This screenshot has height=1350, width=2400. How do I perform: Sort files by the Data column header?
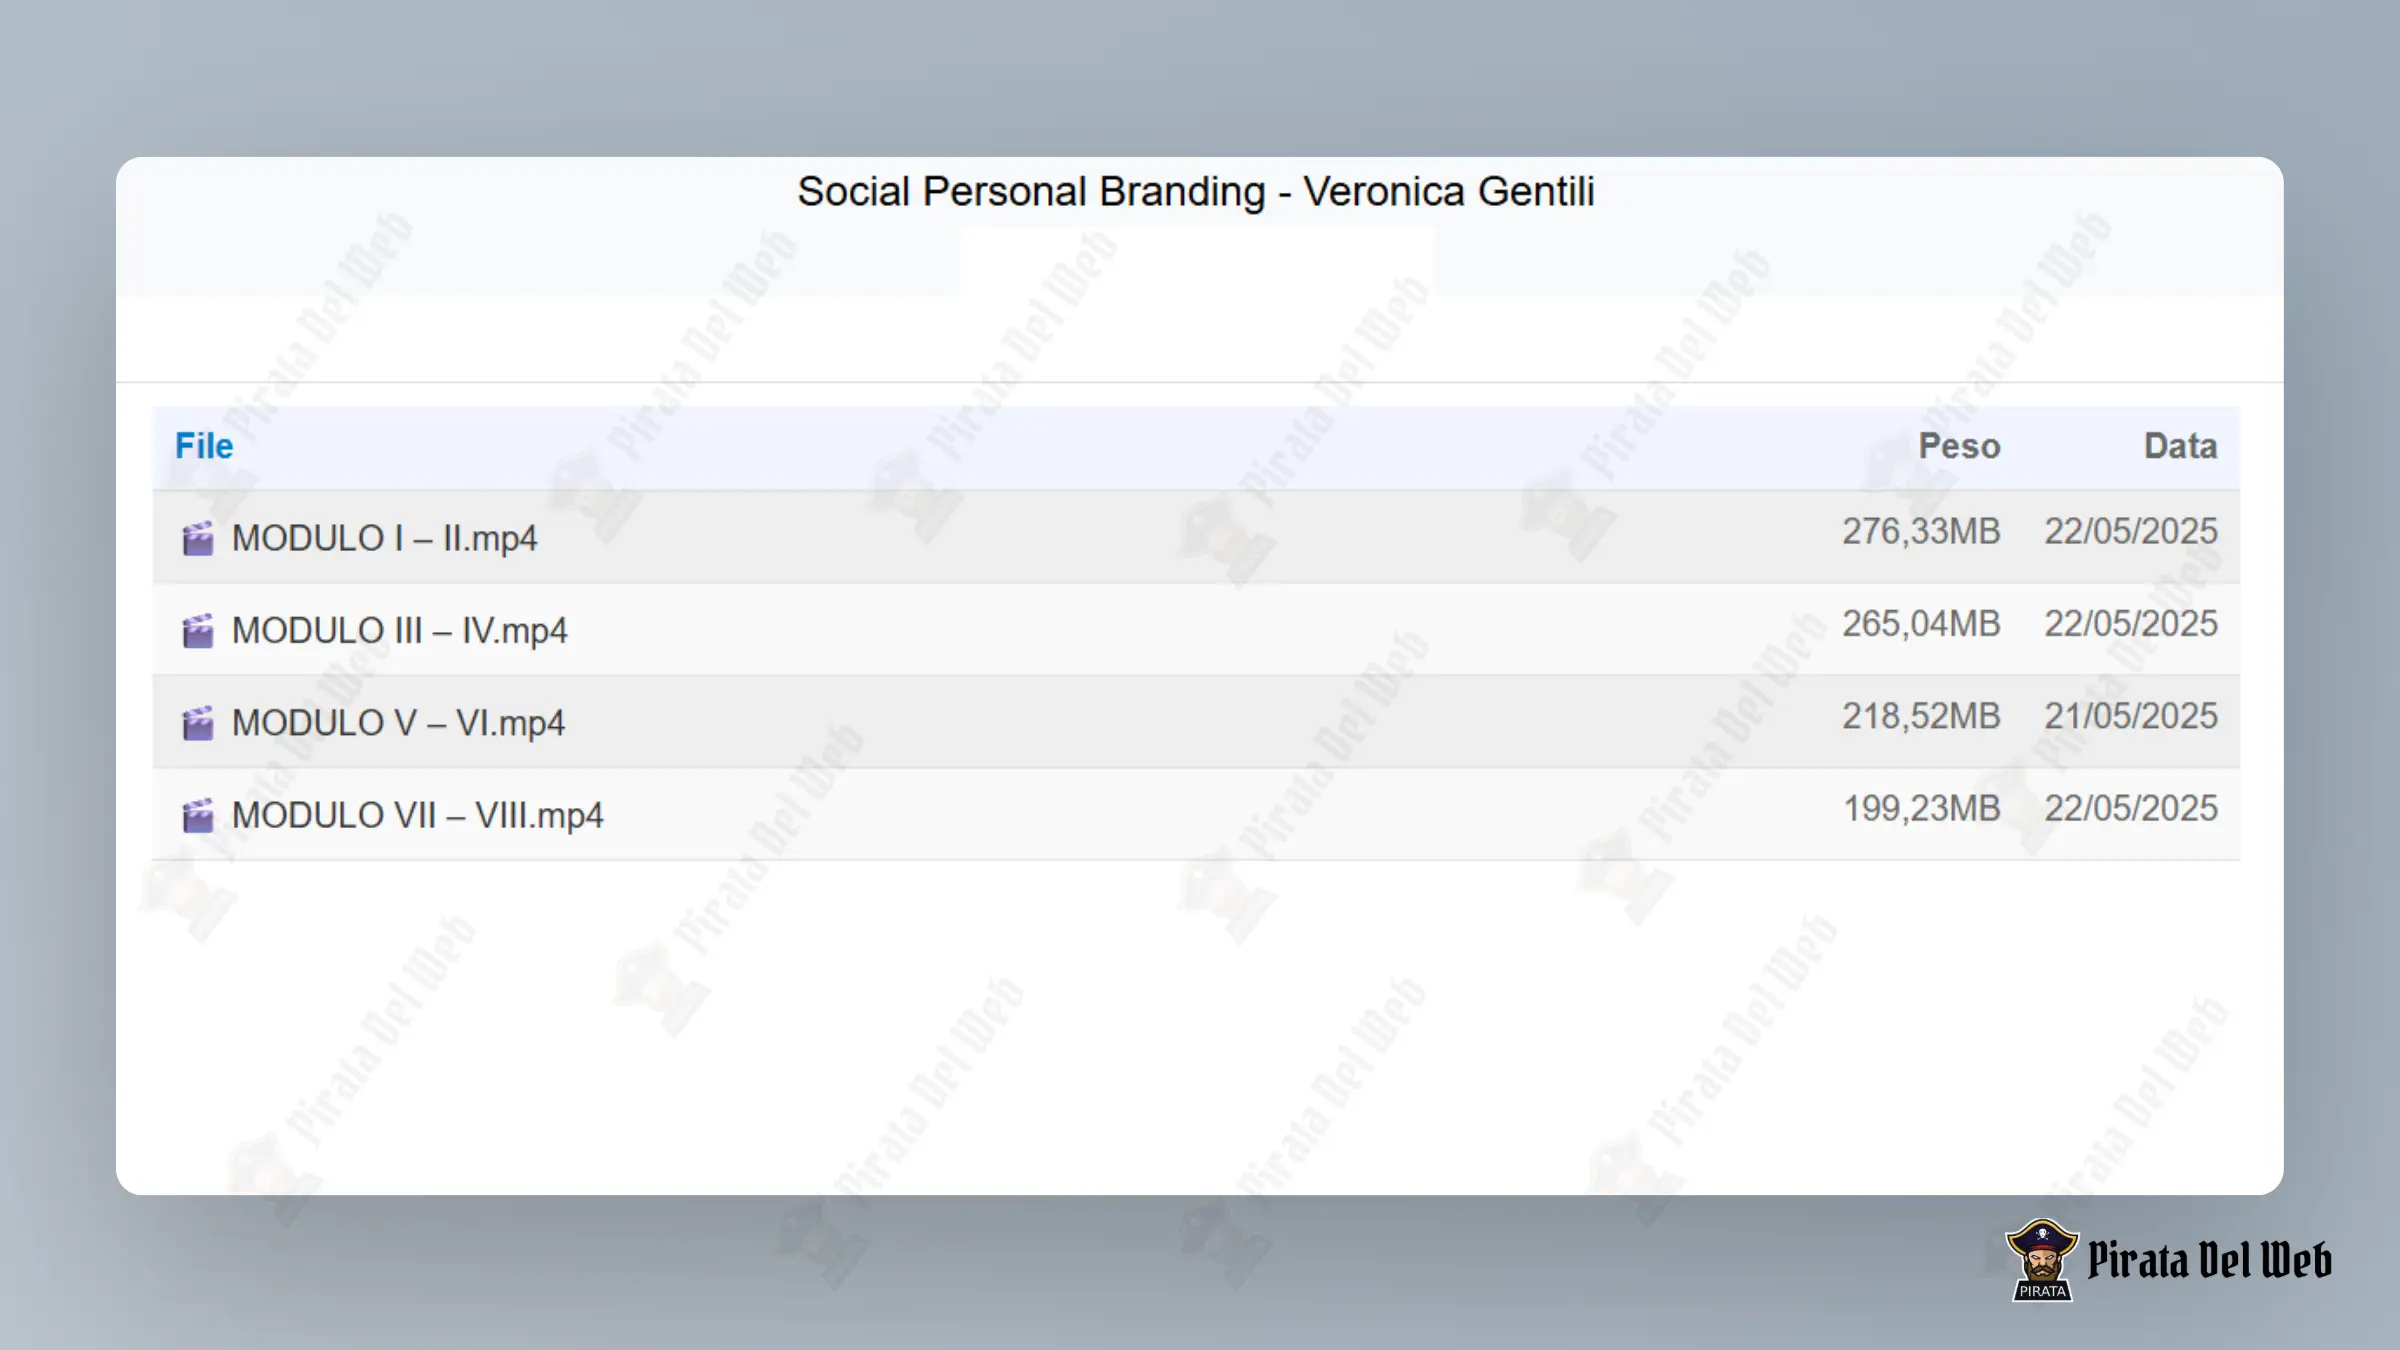[2180, 446]
